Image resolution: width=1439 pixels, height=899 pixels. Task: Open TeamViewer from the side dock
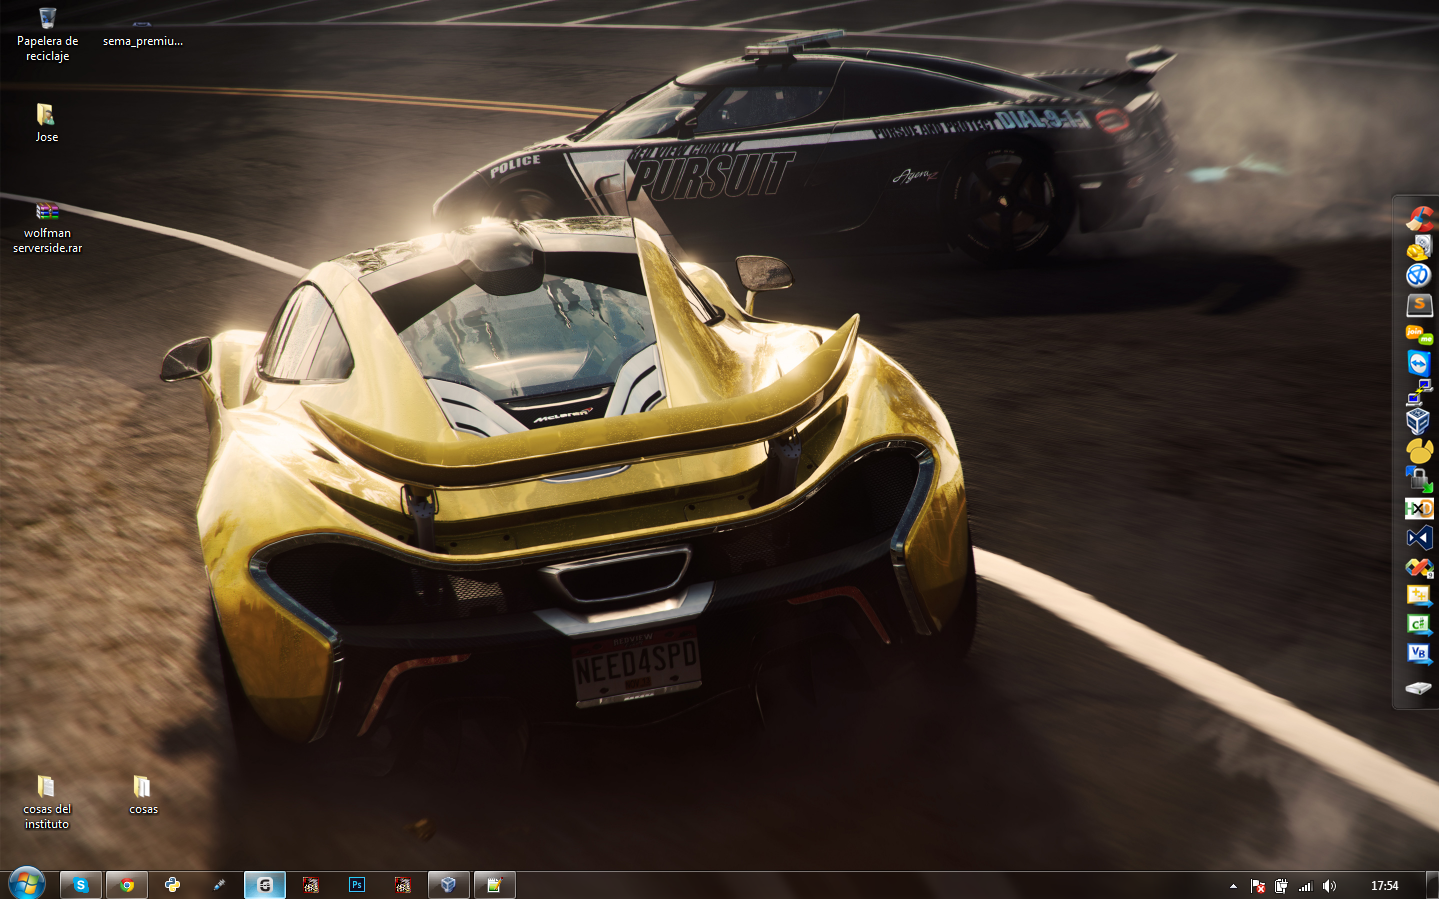coord(1419,362)
